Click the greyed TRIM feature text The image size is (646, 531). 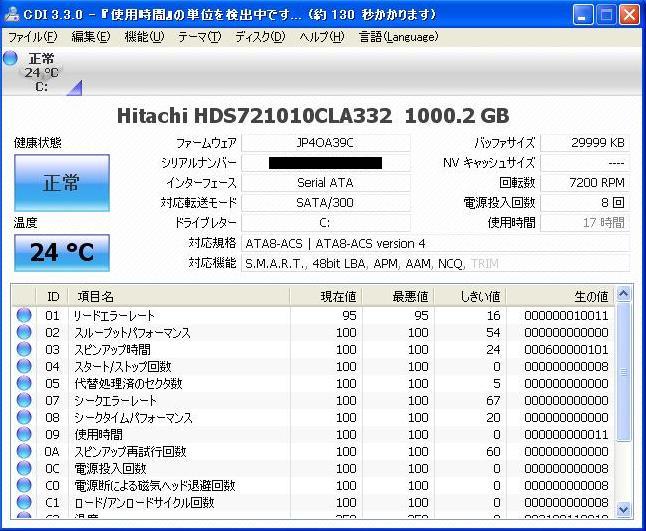tap(485, 264)
